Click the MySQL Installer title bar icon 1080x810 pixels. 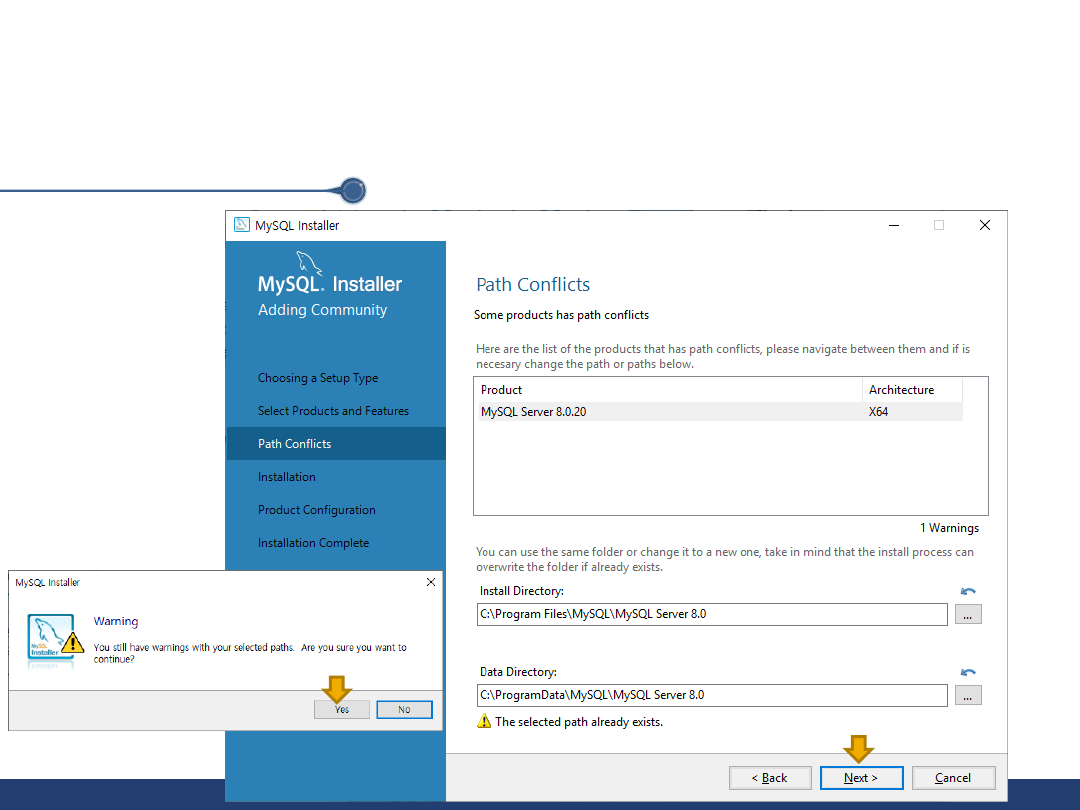pyautogui.click(x=241, y=225)
